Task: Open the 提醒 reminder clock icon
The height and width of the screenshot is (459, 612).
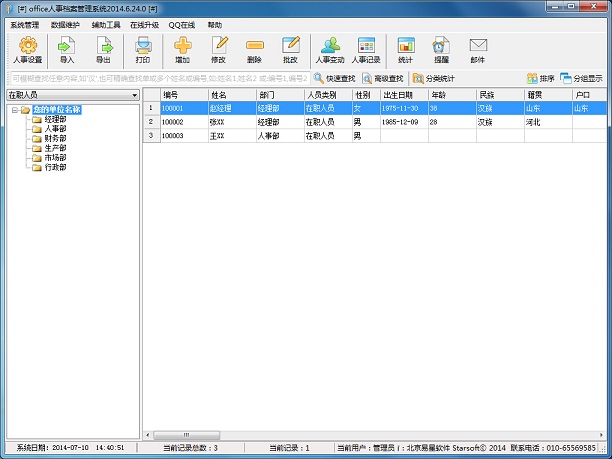Action: (x=440, y=49)
